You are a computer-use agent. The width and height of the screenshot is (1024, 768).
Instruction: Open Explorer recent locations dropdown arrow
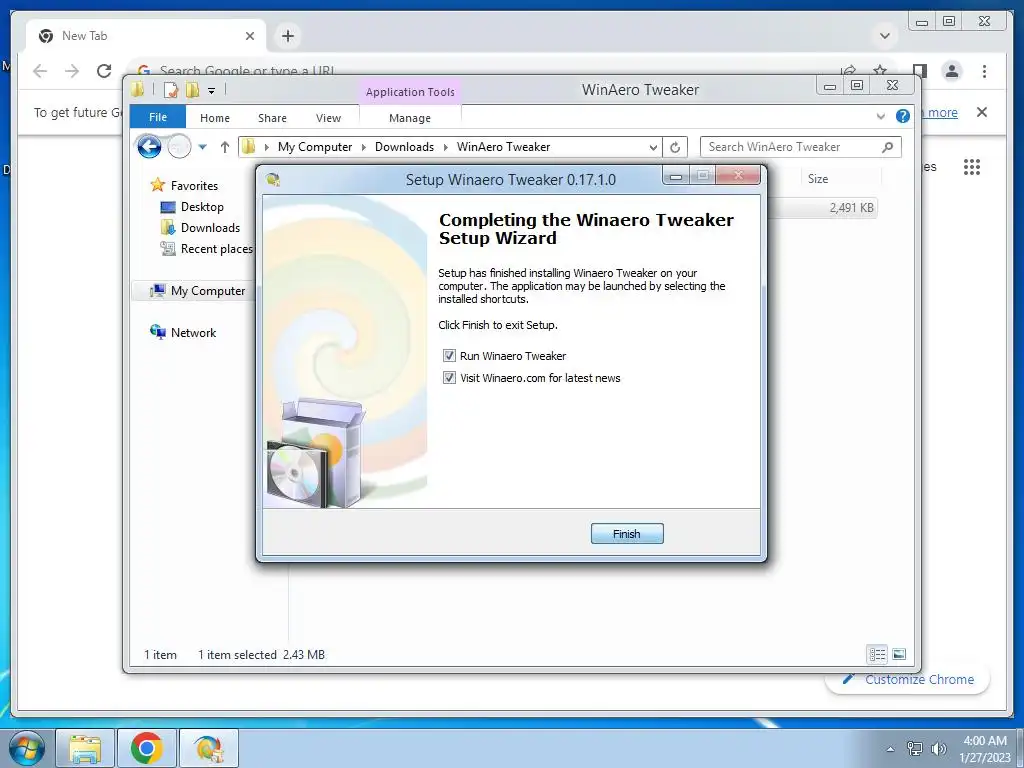pos(202,147)
